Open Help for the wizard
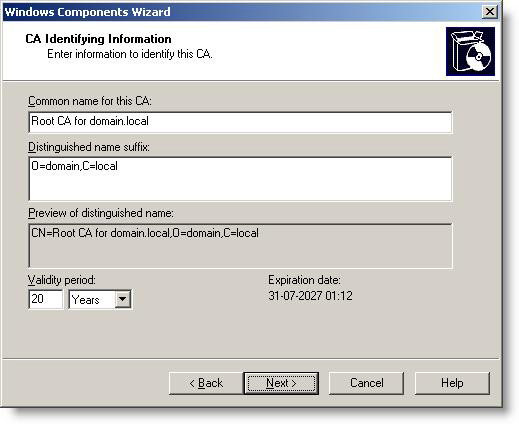The height and width of the screenshot is (424, 519). coord(452,383)
